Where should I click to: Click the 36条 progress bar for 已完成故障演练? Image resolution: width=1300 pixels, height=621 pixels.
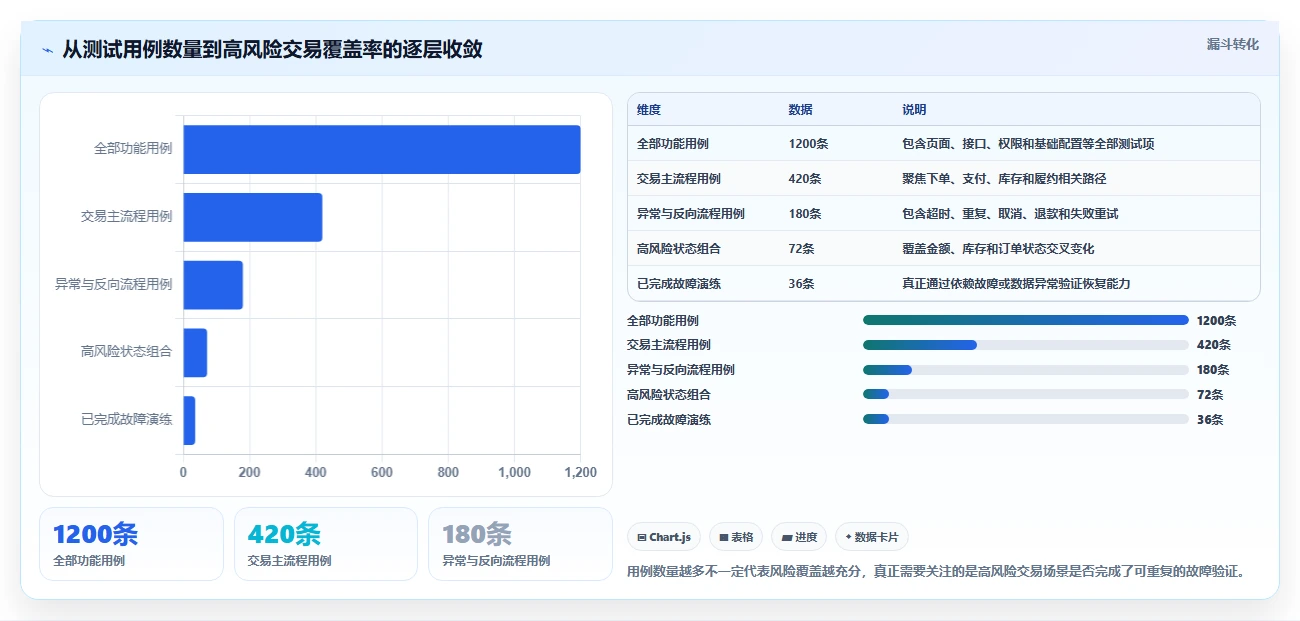coord(1025,420)
